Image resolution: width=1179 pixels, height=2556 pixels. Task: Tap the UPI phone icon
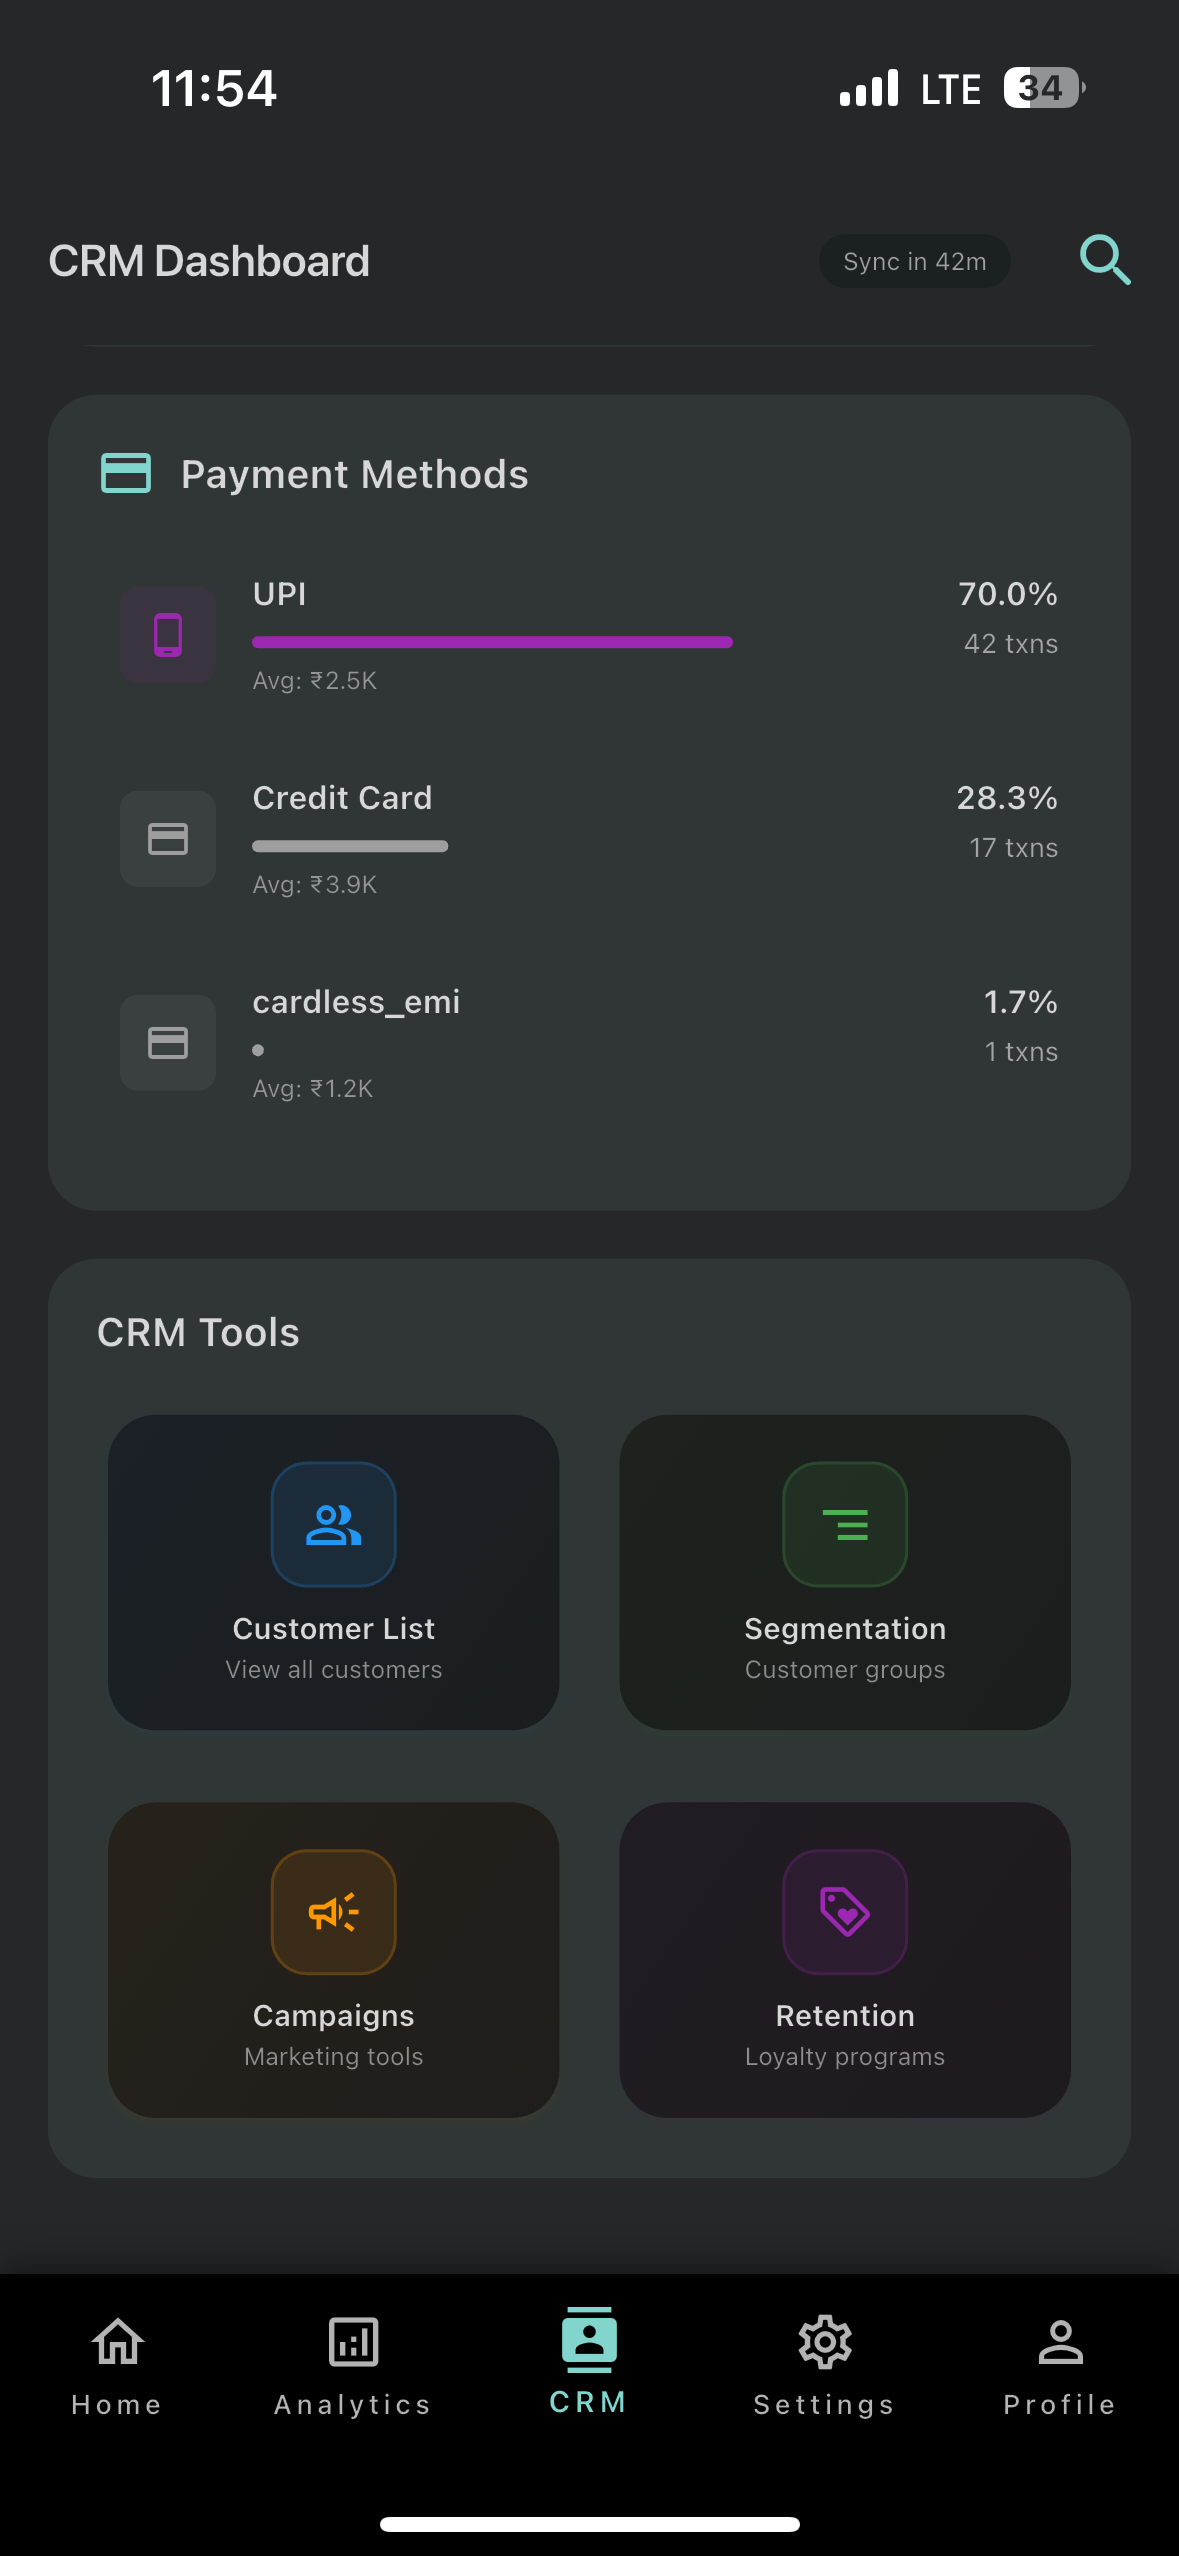click(x=168, y=635)
